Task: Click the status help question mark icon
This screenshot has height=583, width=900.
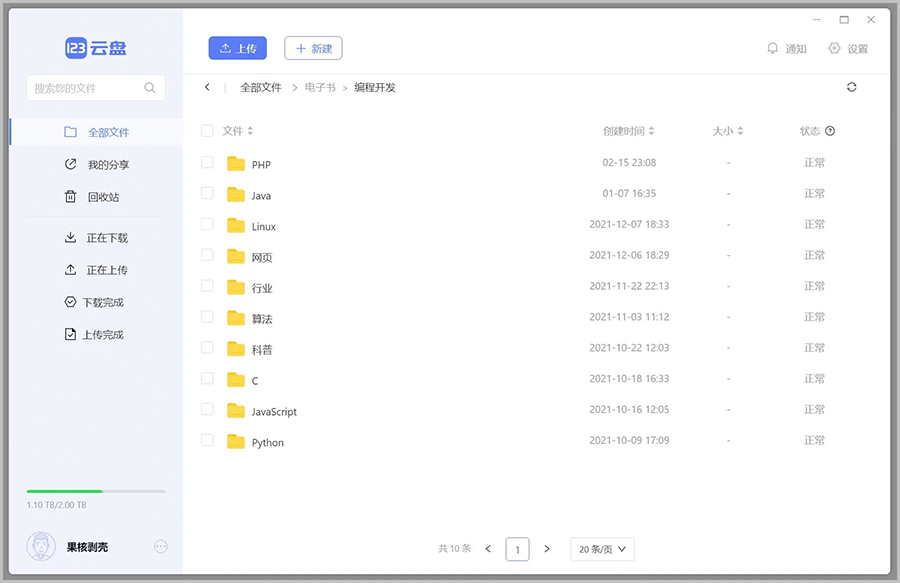Action: tap(830, 131)
